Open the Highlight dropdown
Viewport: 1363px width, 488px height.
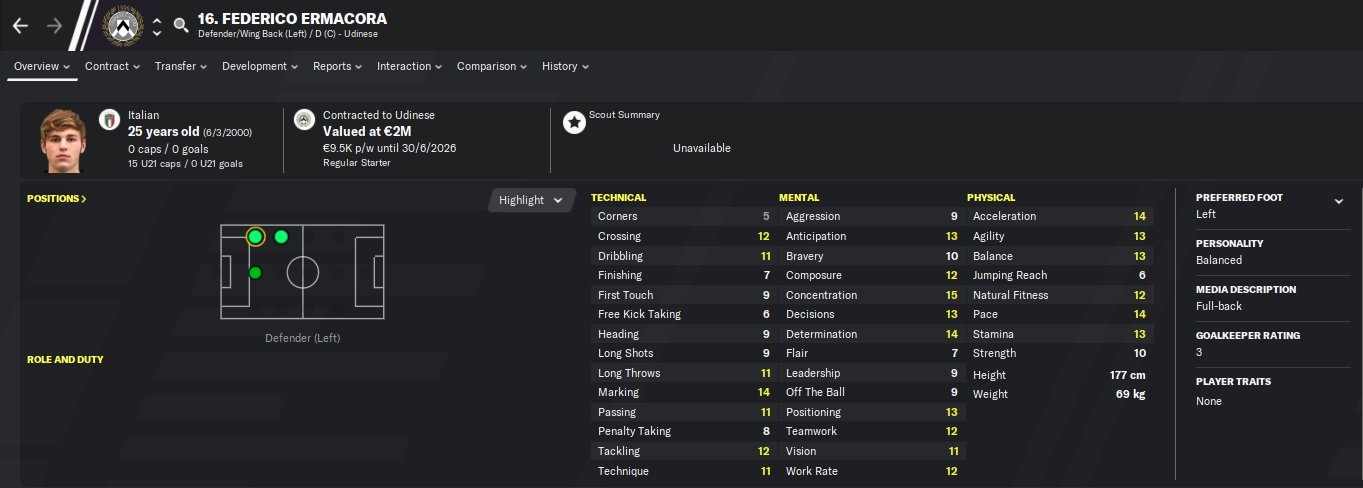(531, 200)
